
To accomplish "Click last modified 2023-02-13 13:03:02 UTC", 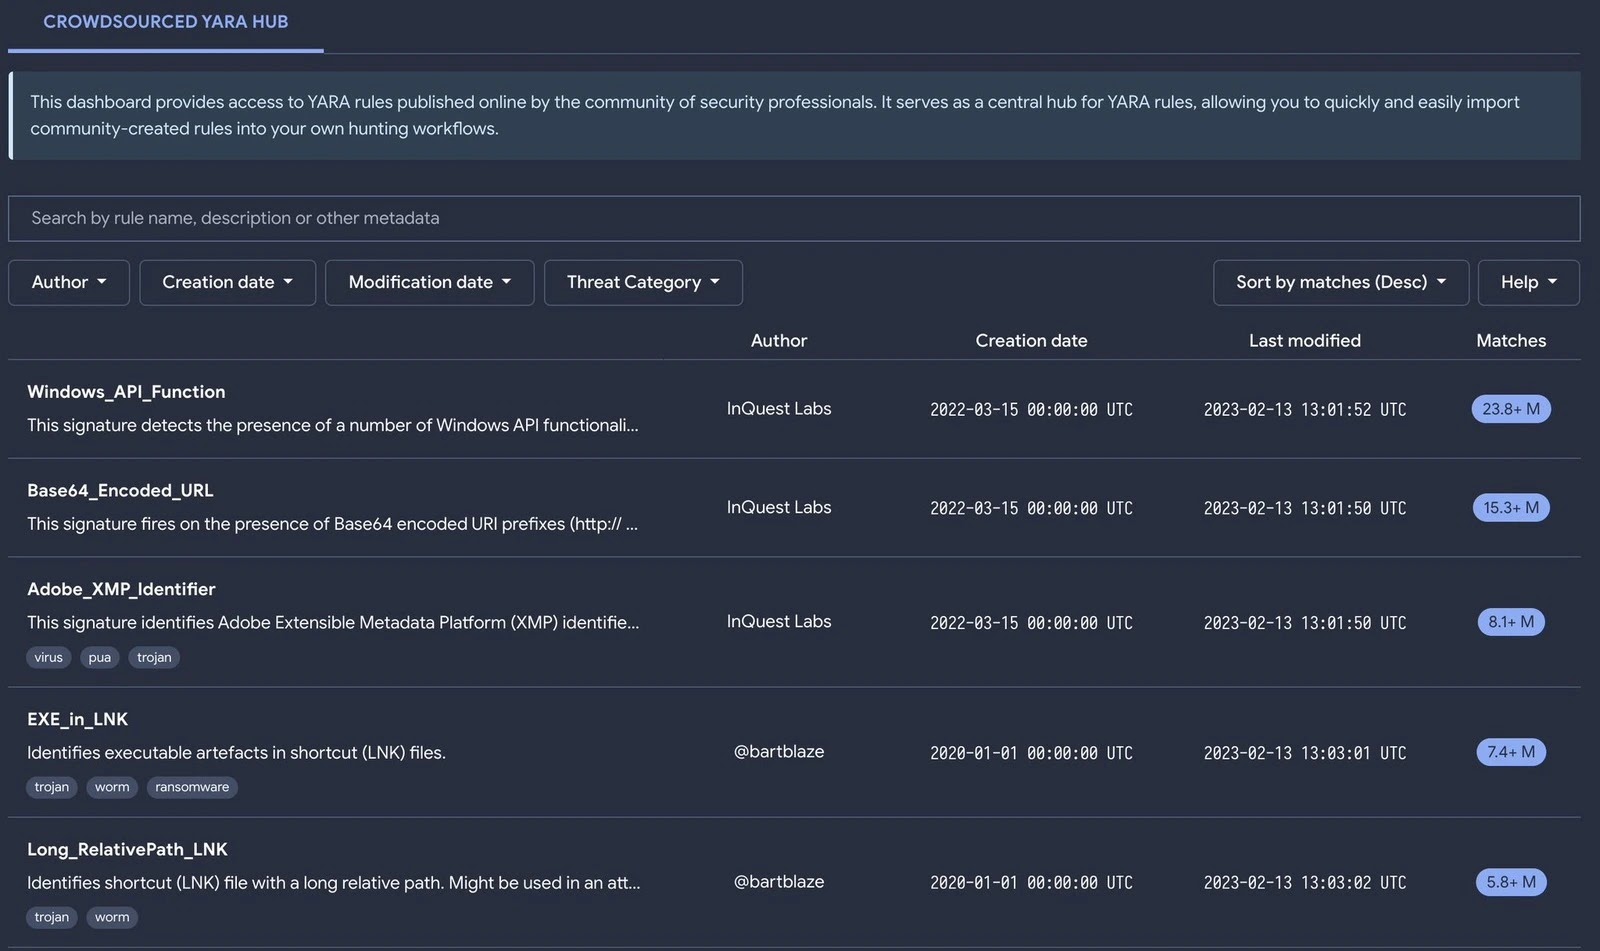I will click(1305, 883).
